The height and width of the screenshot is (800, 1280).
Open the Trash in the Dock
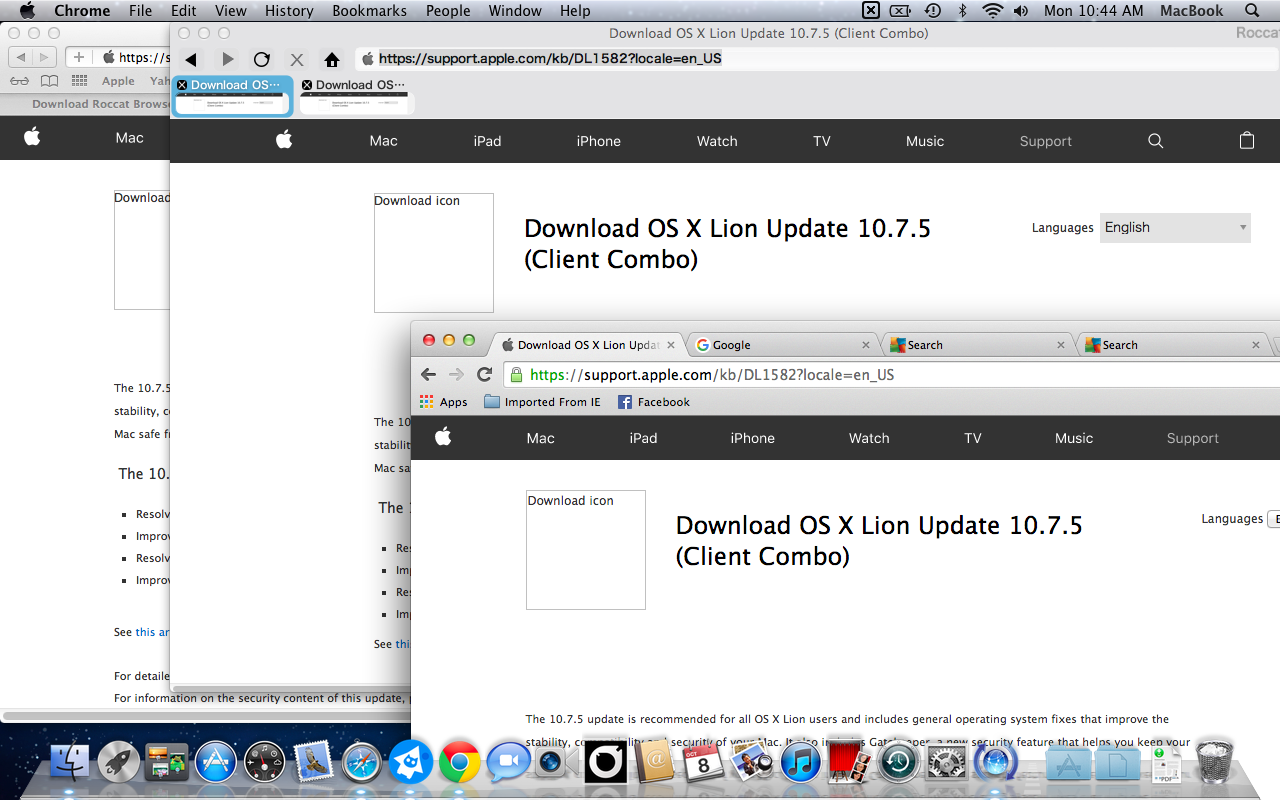[x=1213, y=760]
